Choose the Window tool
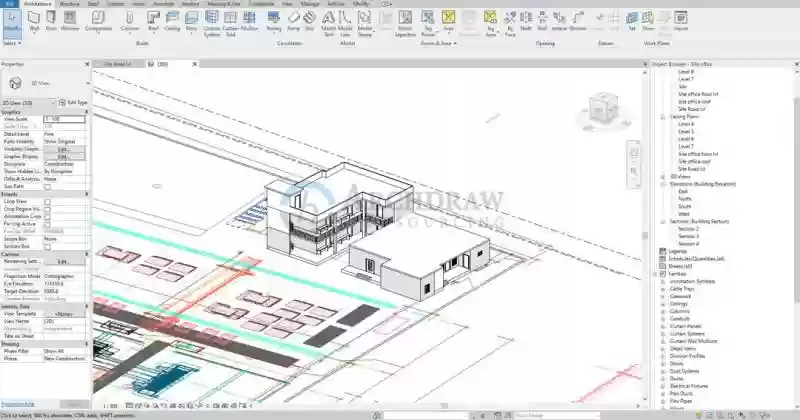Image resolution: width=800 pixels, height=420 pixels. coord(70,21)
